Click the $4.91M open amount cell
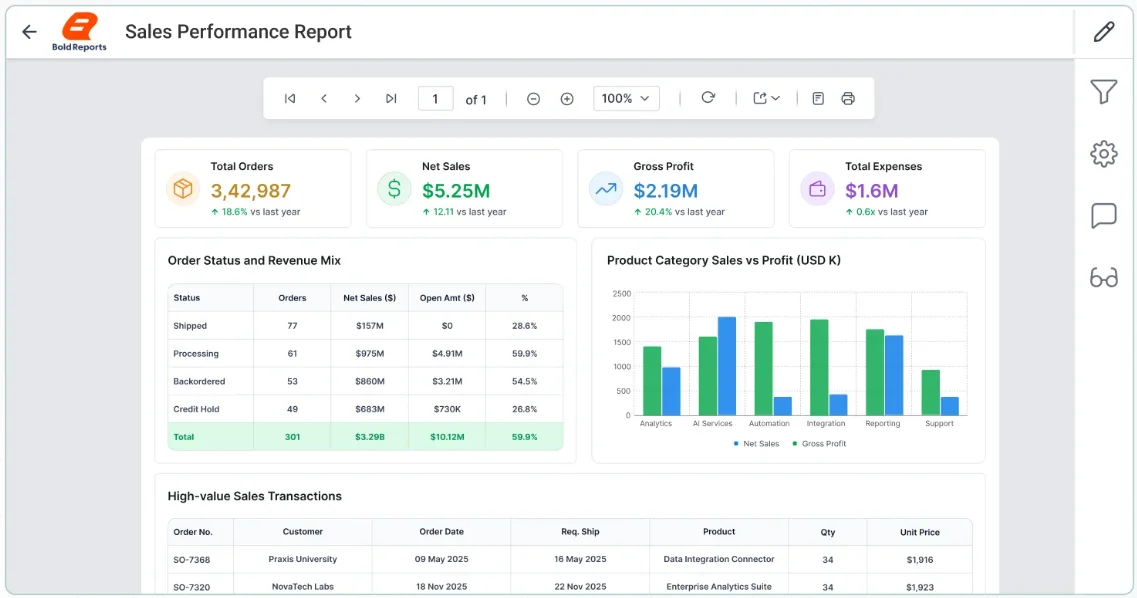The width and height of the screenshot is (1137, 598). pyautogui.click(x=447, y=354)
